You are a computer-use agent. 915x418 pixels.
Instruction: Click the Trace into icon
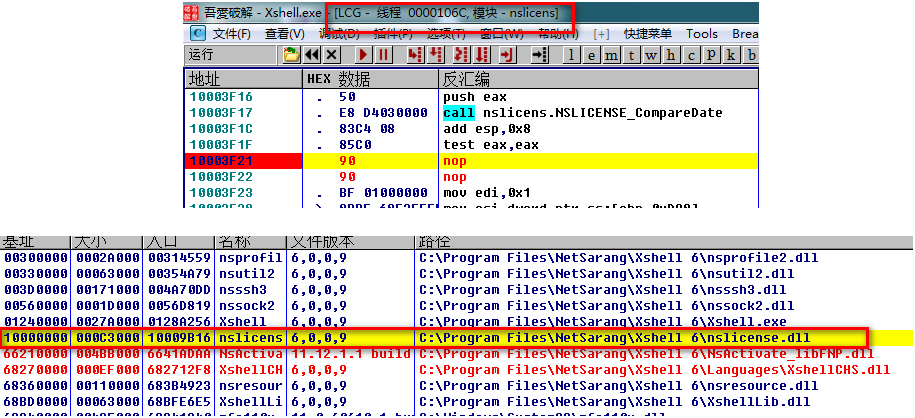(461, 55)
